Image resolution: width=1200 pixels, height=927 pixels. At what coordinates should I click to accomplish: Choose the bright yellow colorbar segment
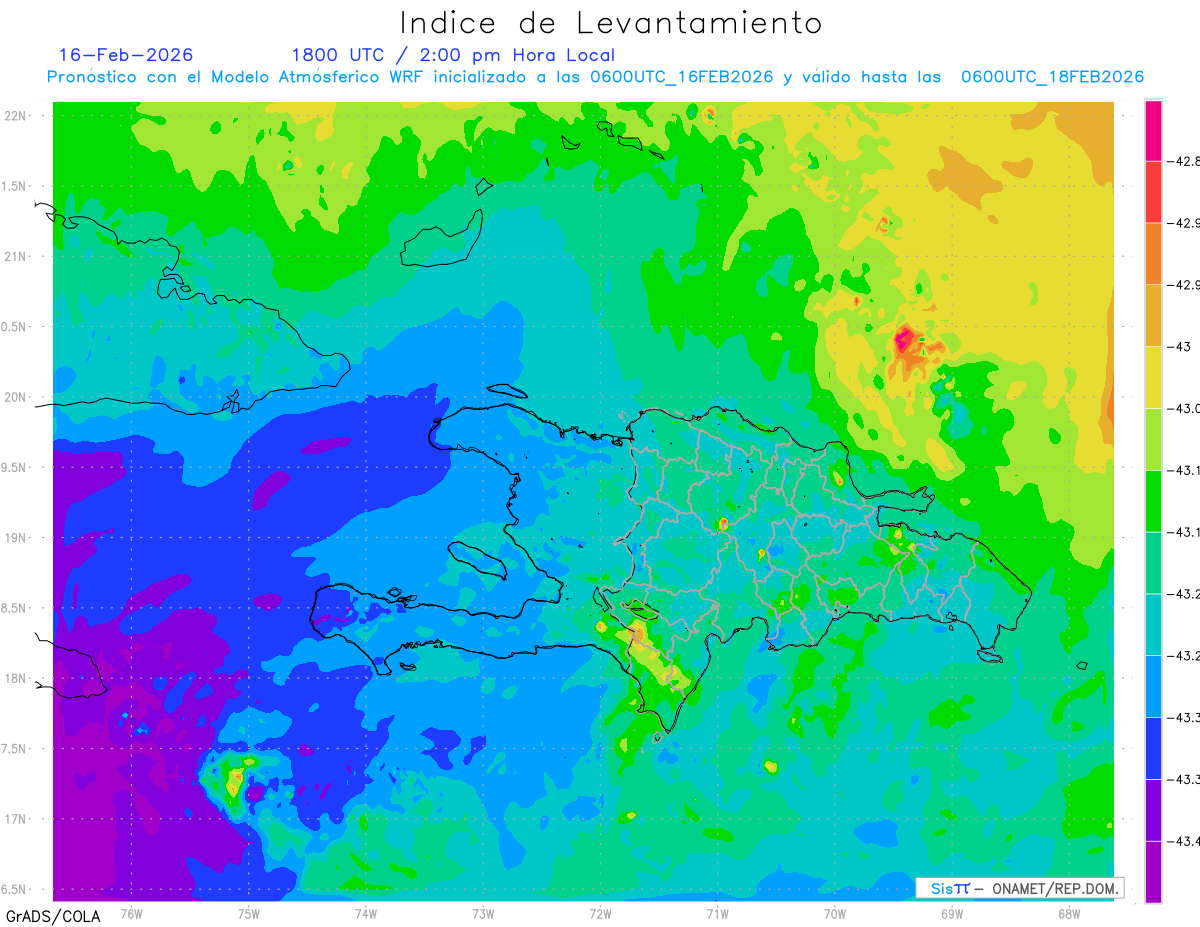tap(1153, 377)
